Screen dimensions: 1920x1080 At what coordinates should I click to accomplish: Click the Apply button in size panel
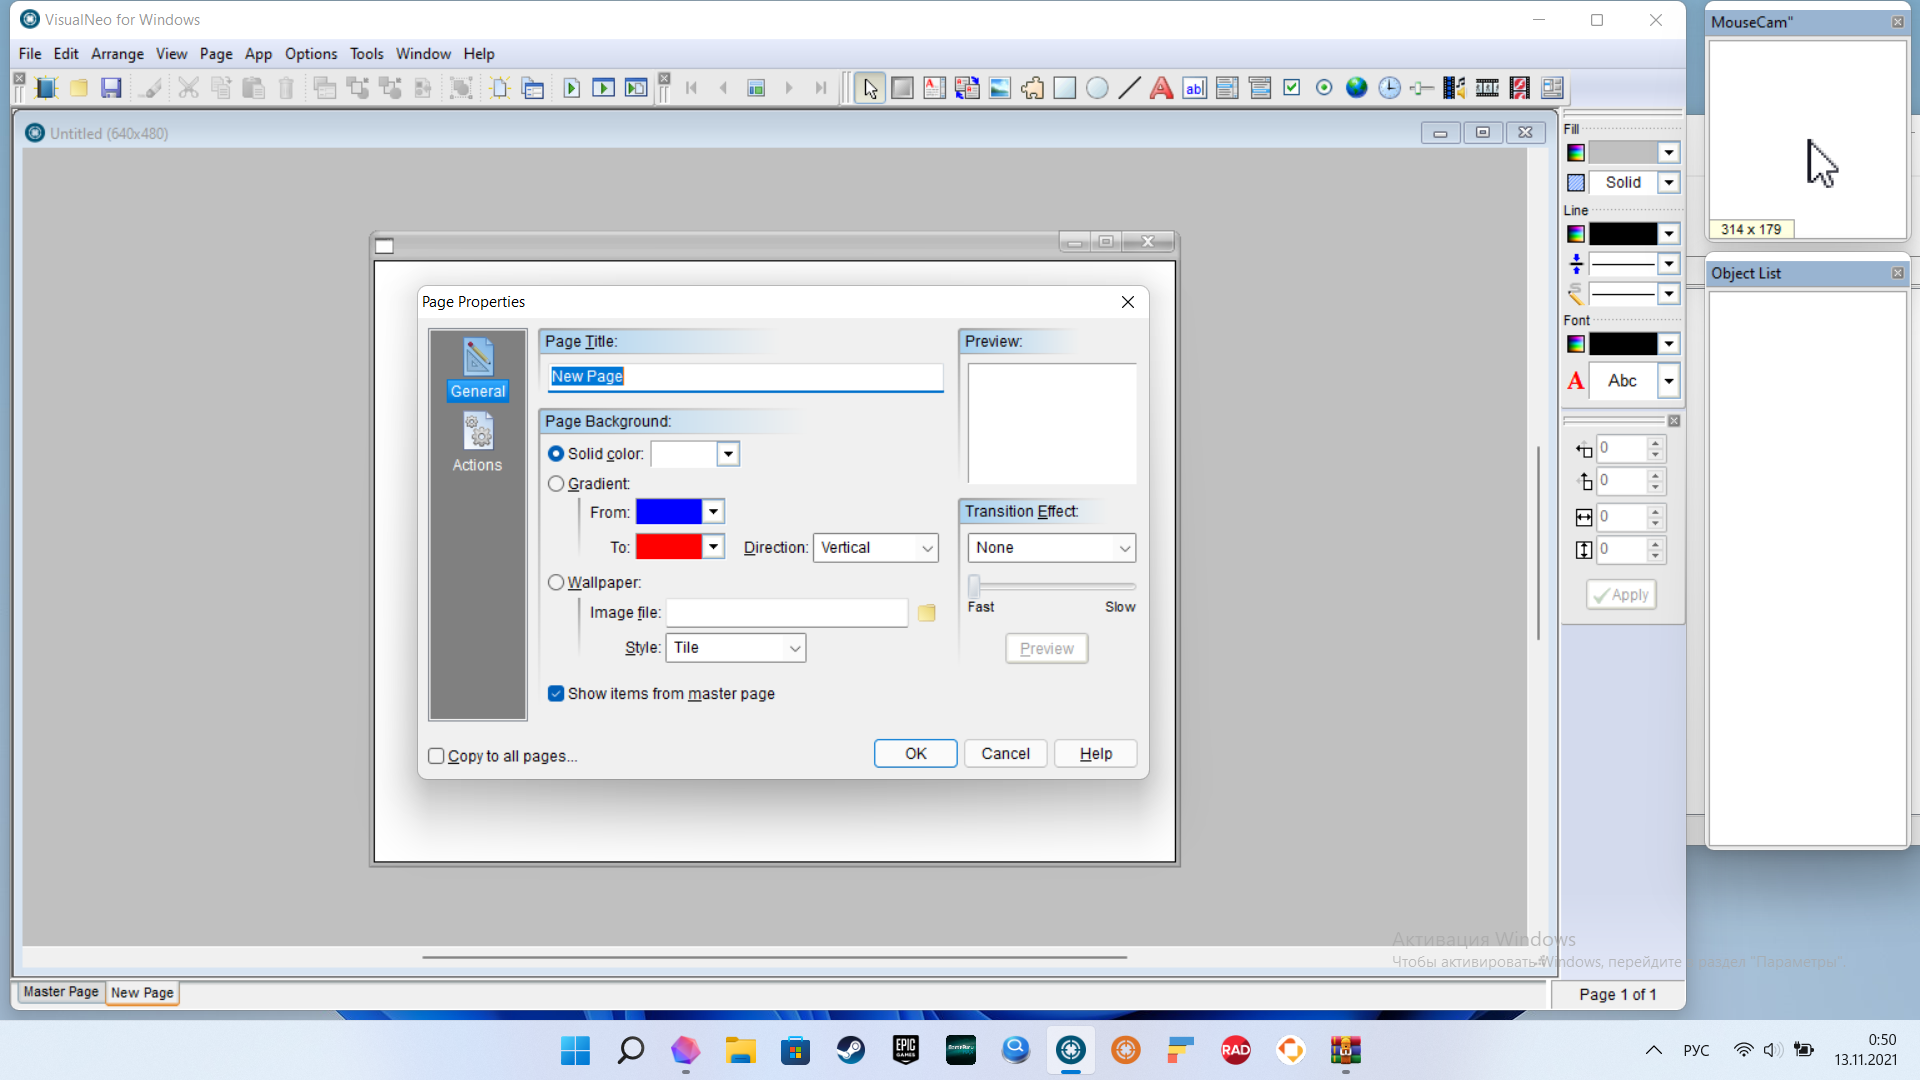pos(1621,595)
